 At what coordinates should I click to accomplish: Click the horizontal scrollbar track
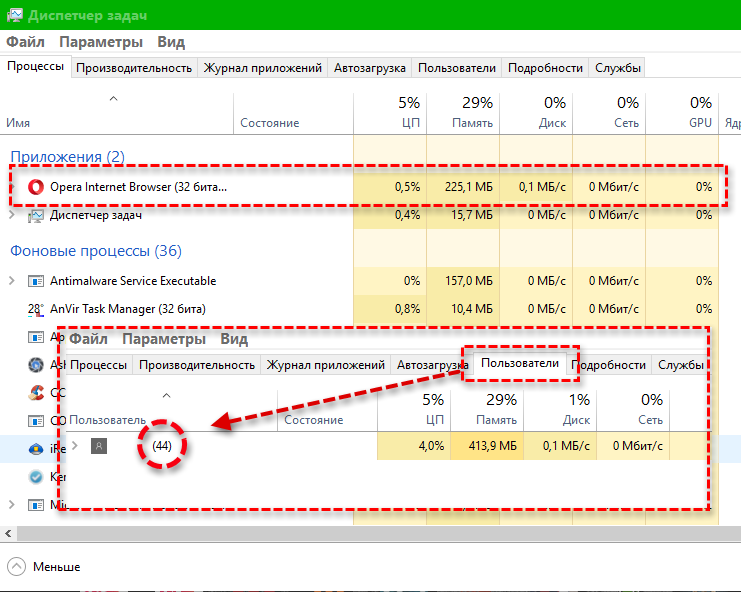(378, 534)
